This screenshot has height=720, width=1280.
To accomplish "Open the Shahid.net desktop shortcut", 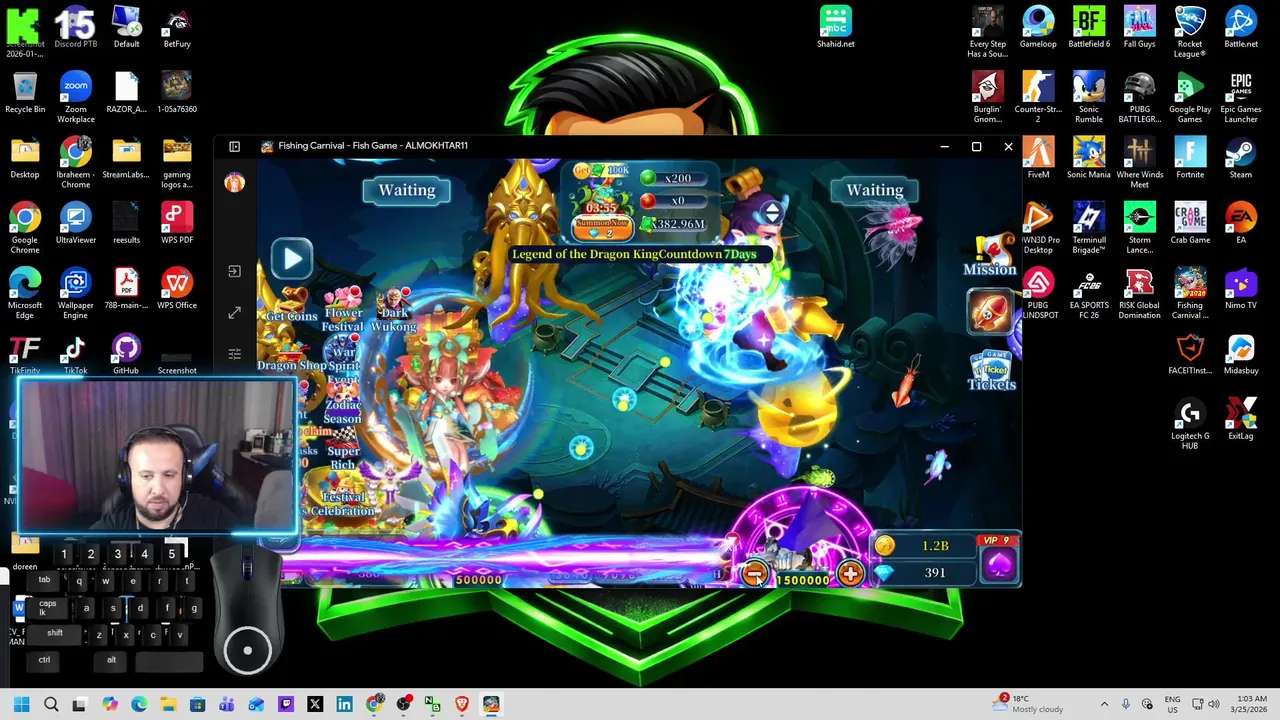I will [x=836, y=28].
